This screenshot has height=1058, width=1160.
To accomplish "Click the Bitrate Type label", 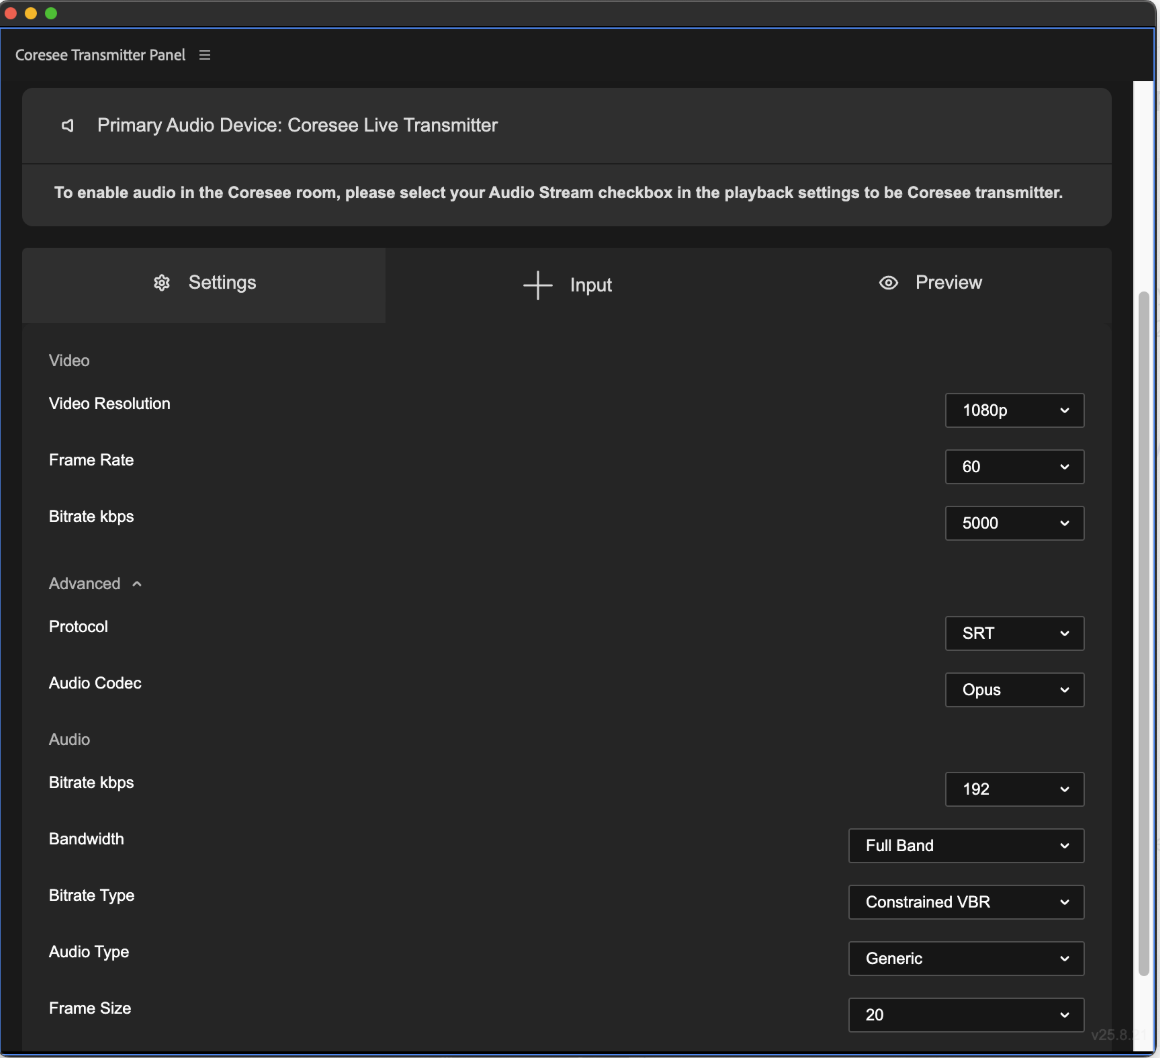I will click(92, 896).
